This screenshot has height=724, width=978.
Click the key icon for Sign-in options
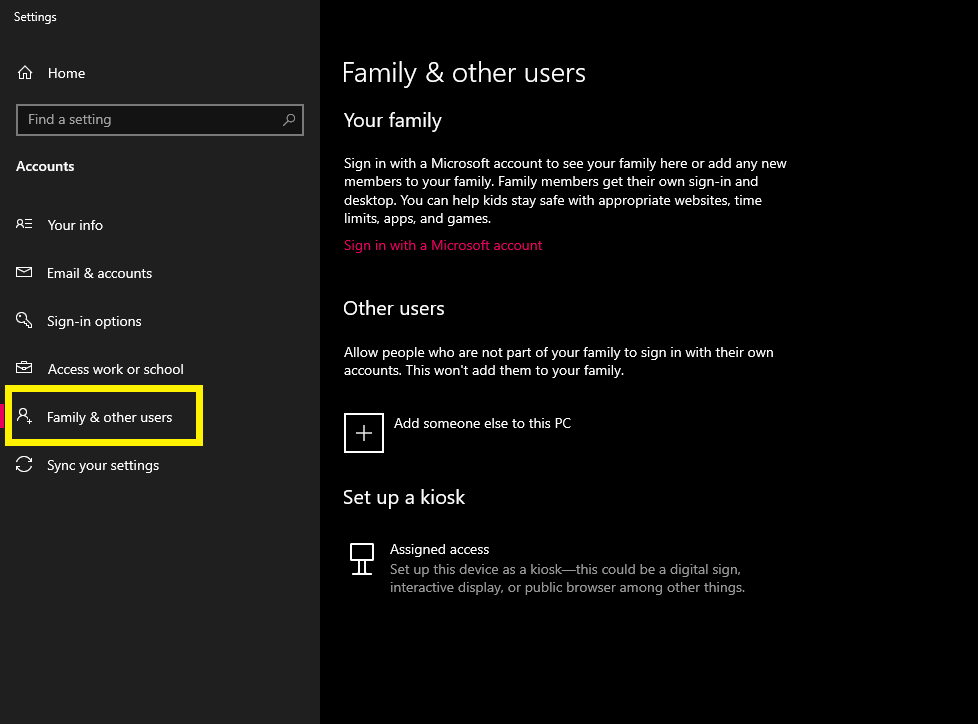coord(24,320)
